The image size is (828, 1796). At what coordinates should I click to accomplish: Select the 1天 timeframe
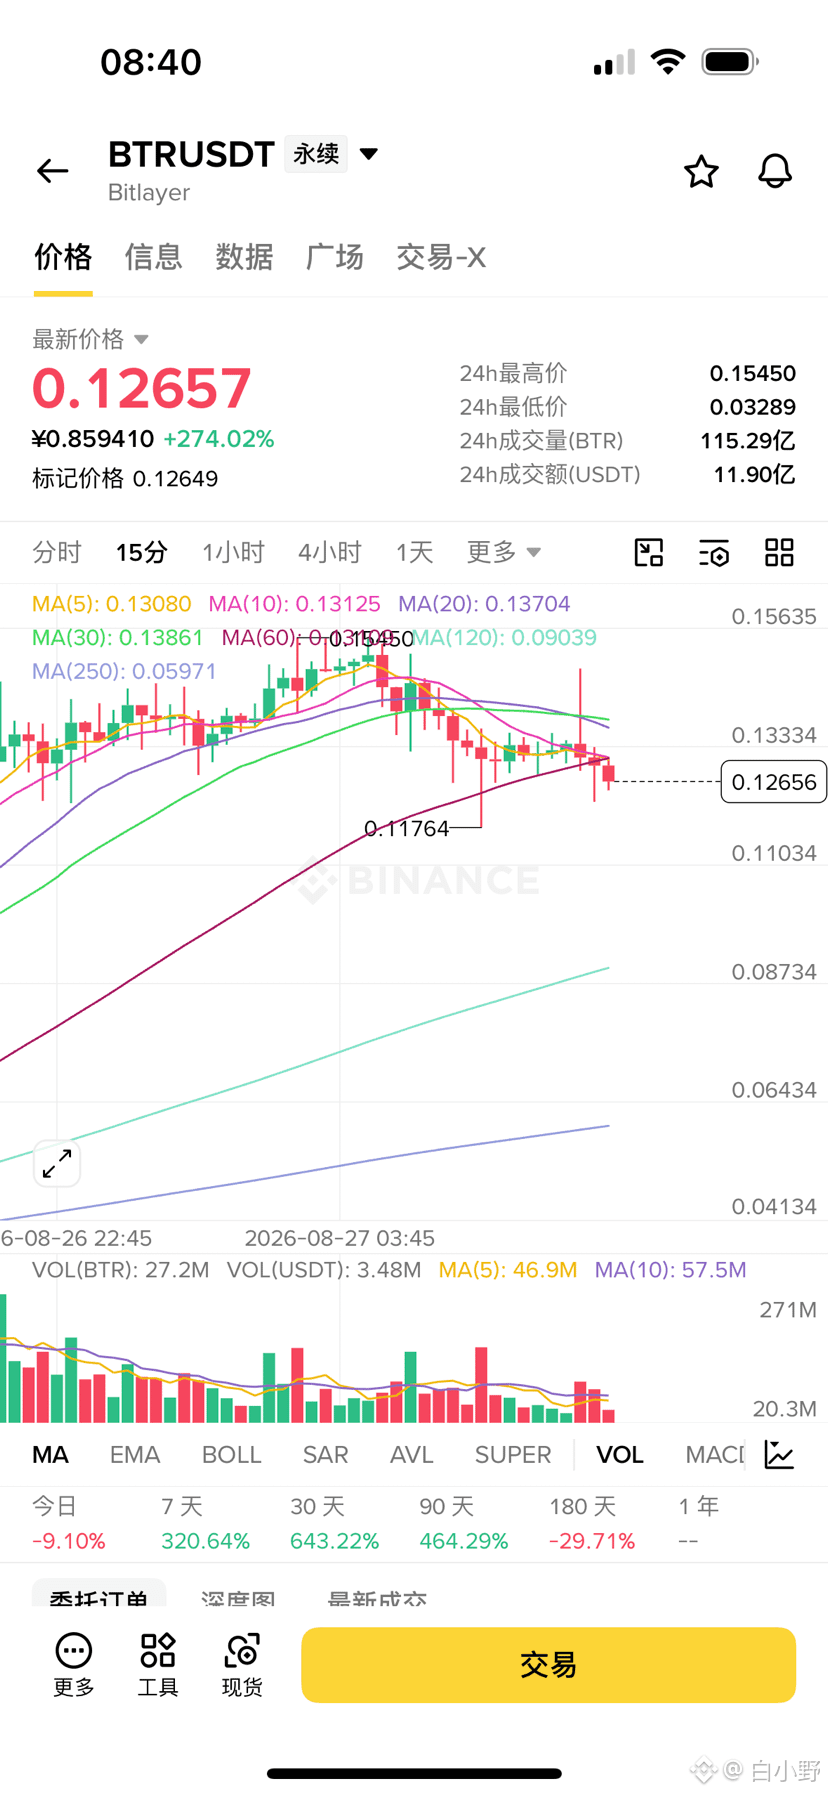414,552
